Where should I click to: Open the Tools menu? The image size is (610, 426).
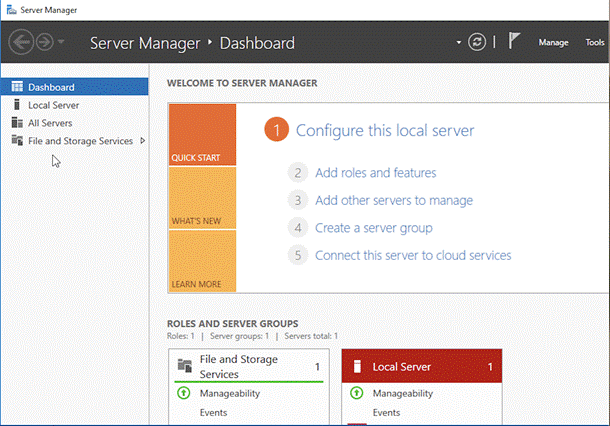(595, 43)
